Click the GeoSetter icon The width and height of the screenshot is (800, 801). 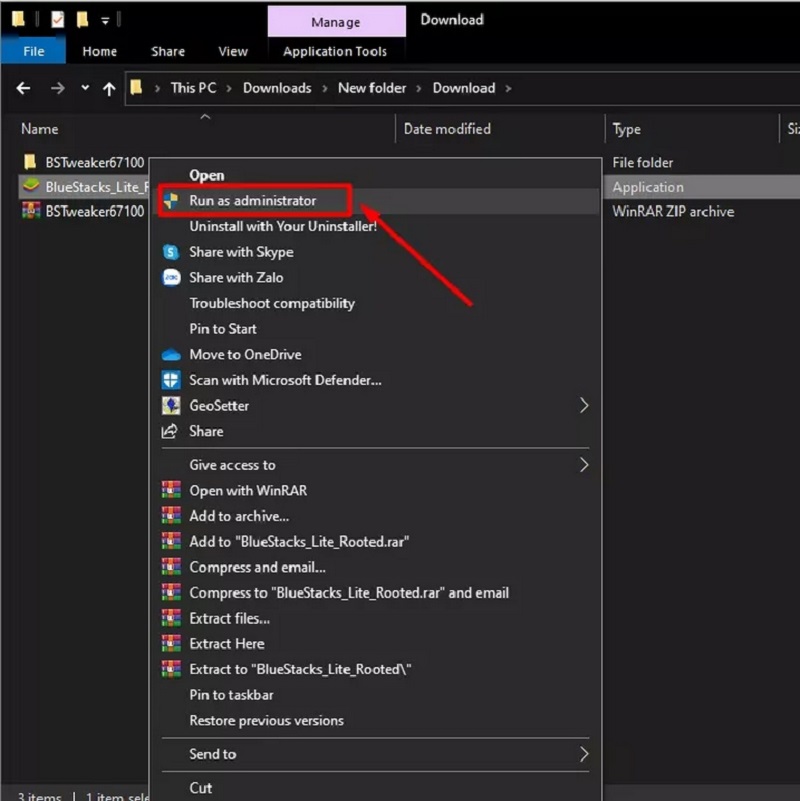(171, 406)
